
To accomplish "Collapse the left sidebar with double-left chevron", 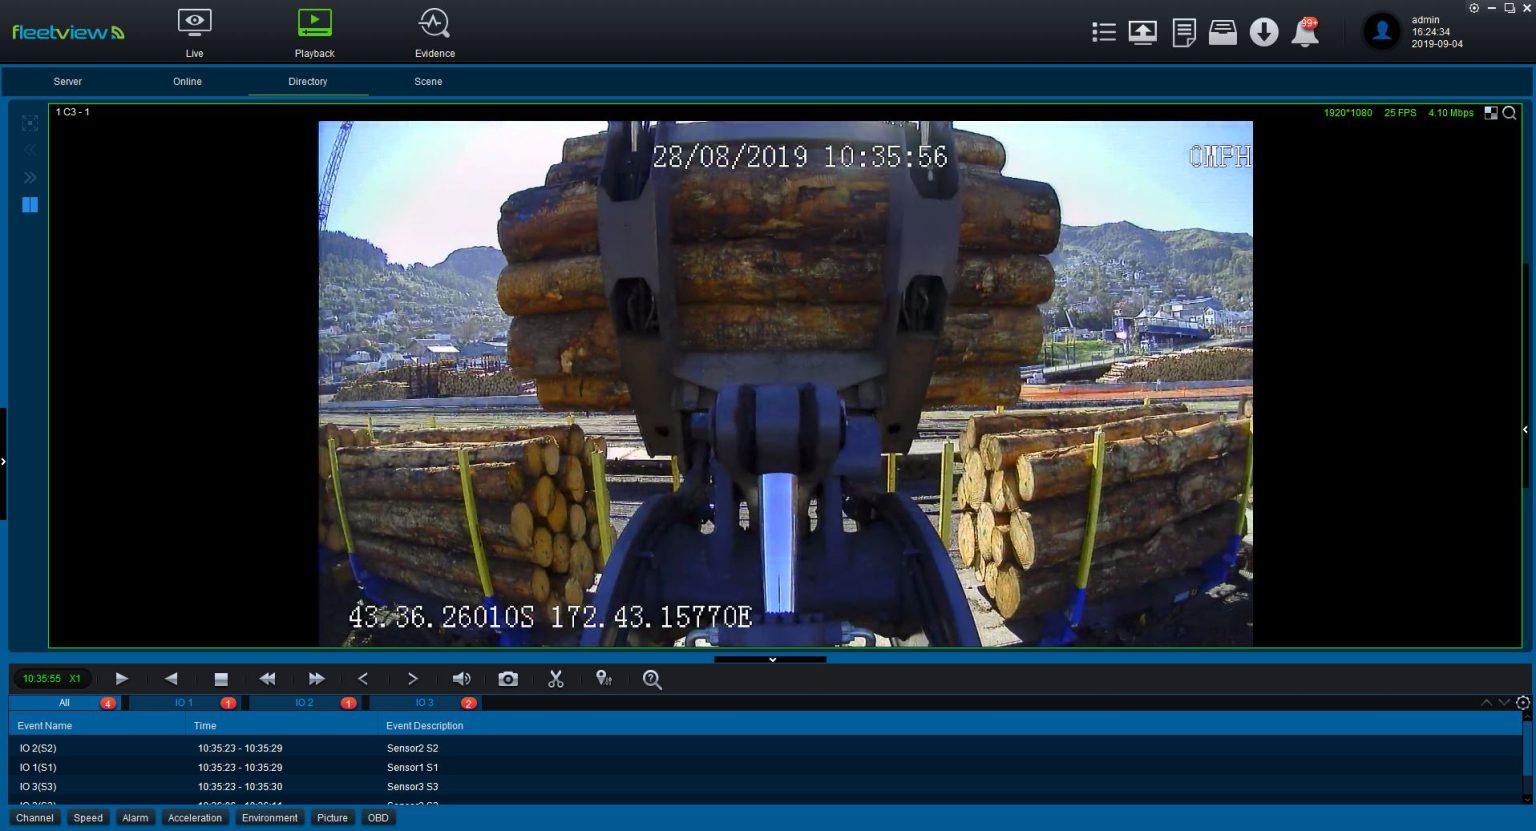I will [30, 150].
